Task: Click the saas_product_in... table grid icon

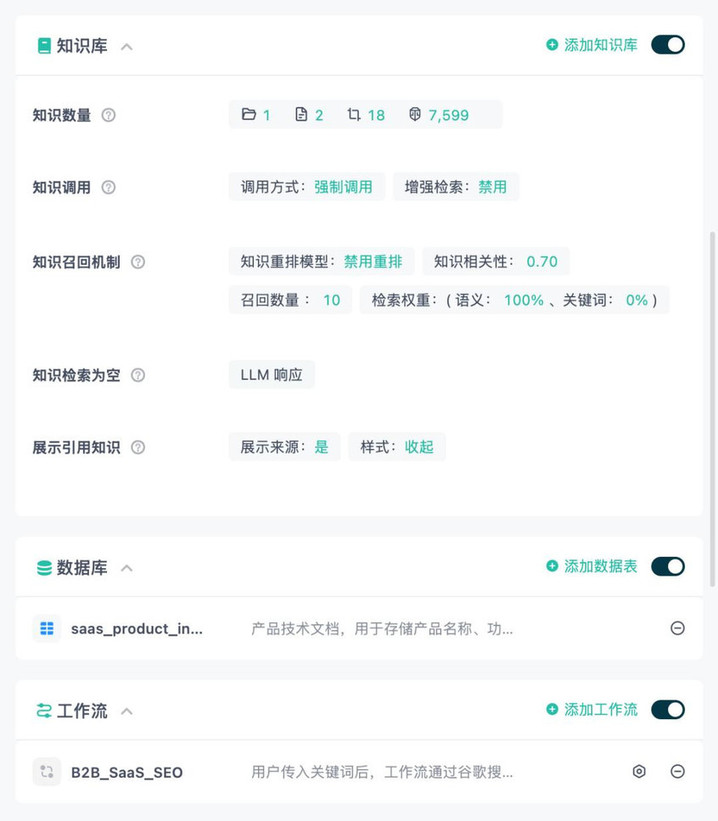Action: tap(47, 628)
